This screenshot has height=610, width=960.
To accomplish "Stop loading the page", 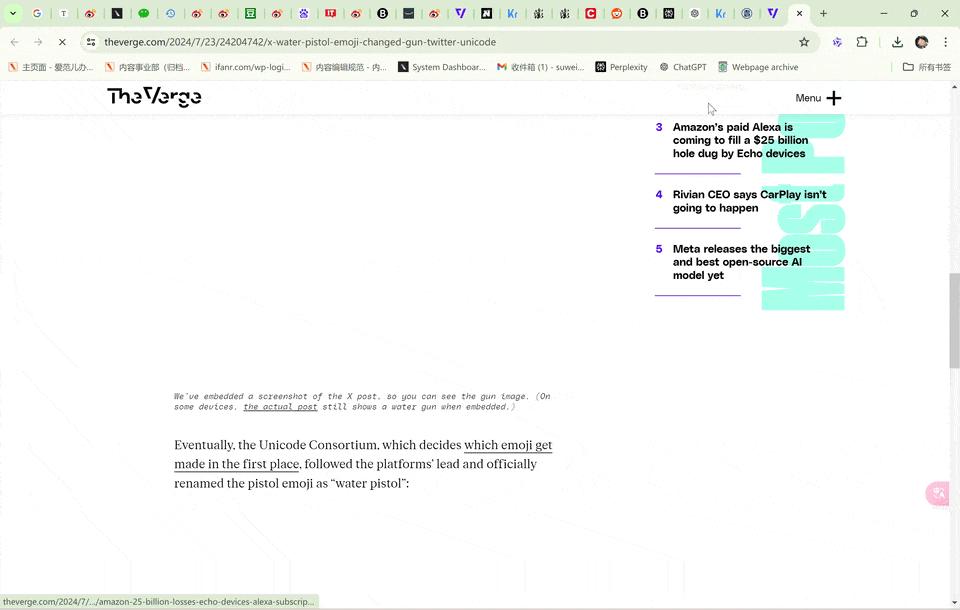I will [x=62, y=42].
